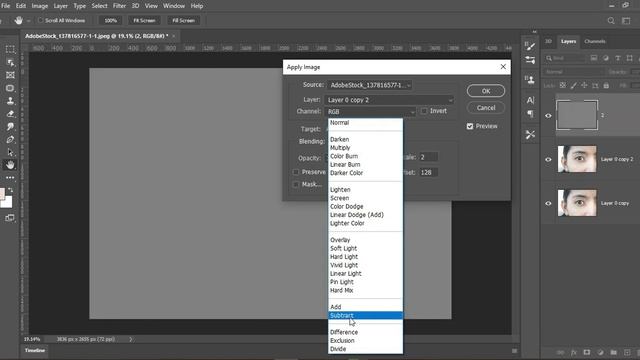The image size is (640, 360).
Task: Uncheck the Preview checkbox
Action: (x=470, y=126)
